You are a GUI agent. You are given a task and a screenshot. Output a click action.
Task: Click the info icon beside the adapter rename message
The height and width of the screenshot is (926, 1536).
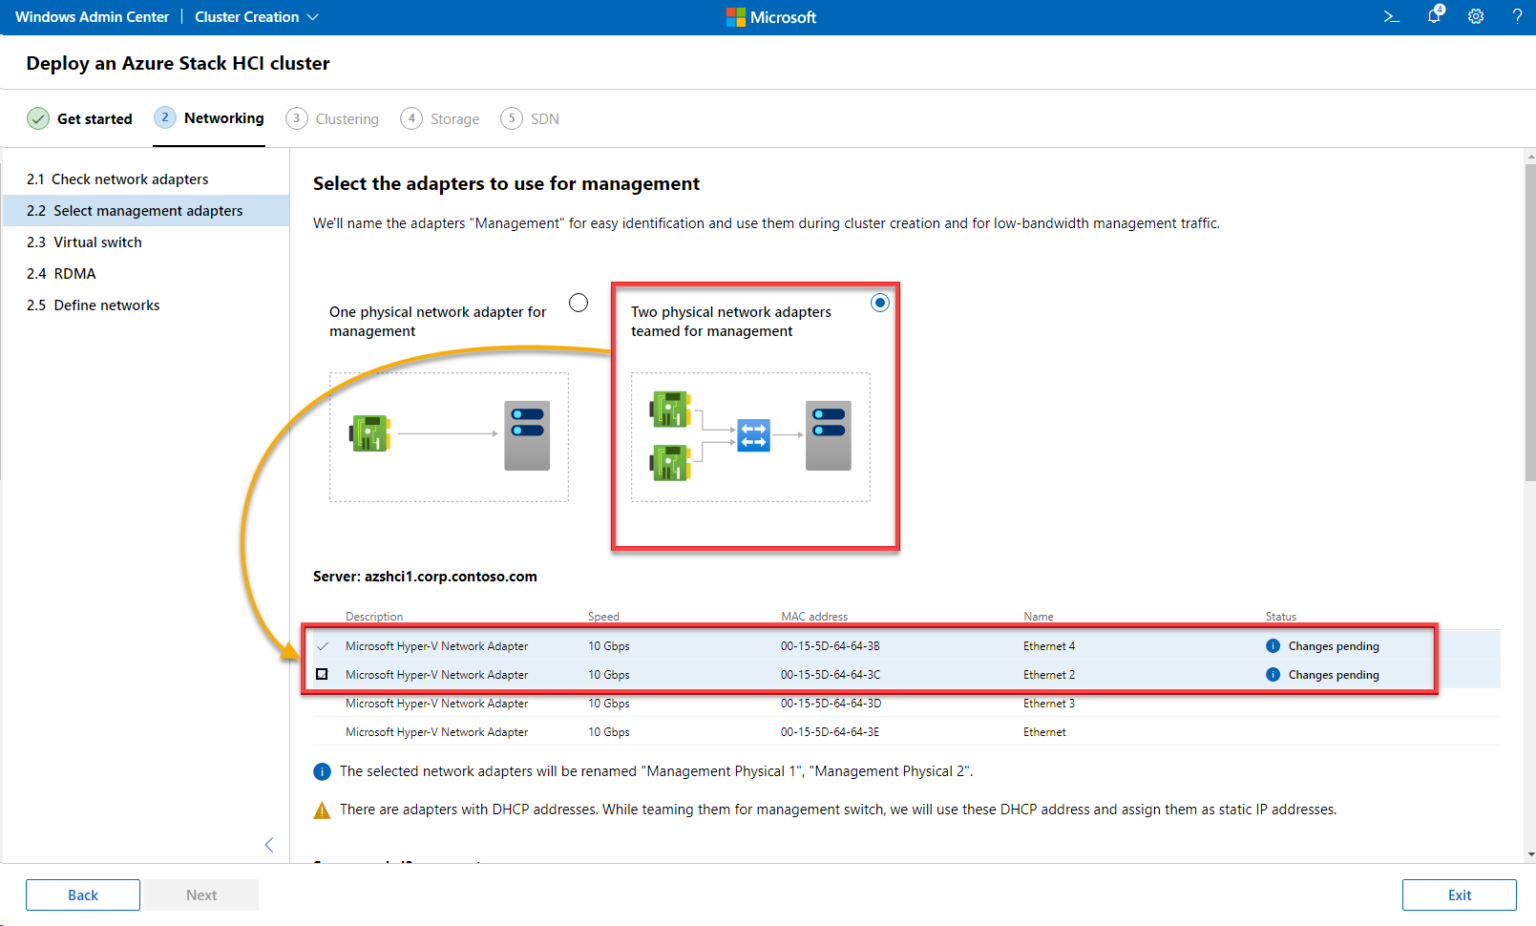tap(322, 771)
